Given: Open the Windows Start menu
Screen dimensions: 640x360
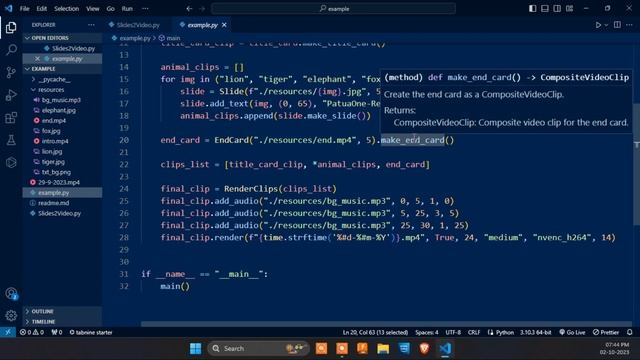Looking at the screenshot, I should (196, 349).
